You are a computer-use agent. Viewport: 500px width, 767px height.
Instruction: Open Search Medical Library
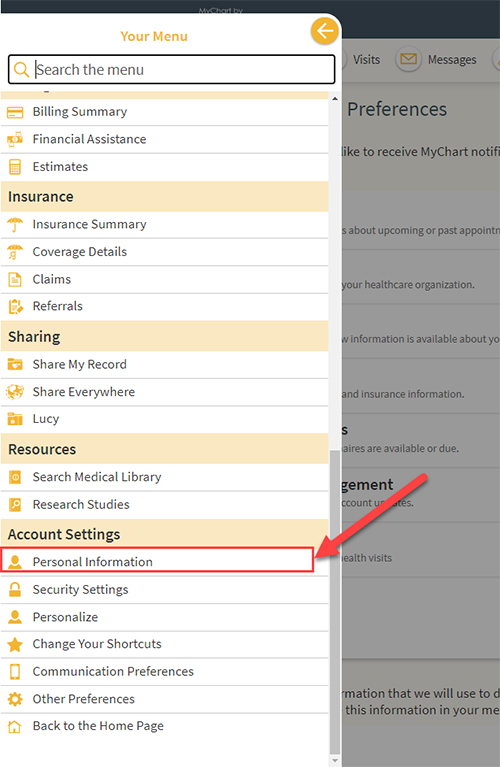(x=164, y=477)
